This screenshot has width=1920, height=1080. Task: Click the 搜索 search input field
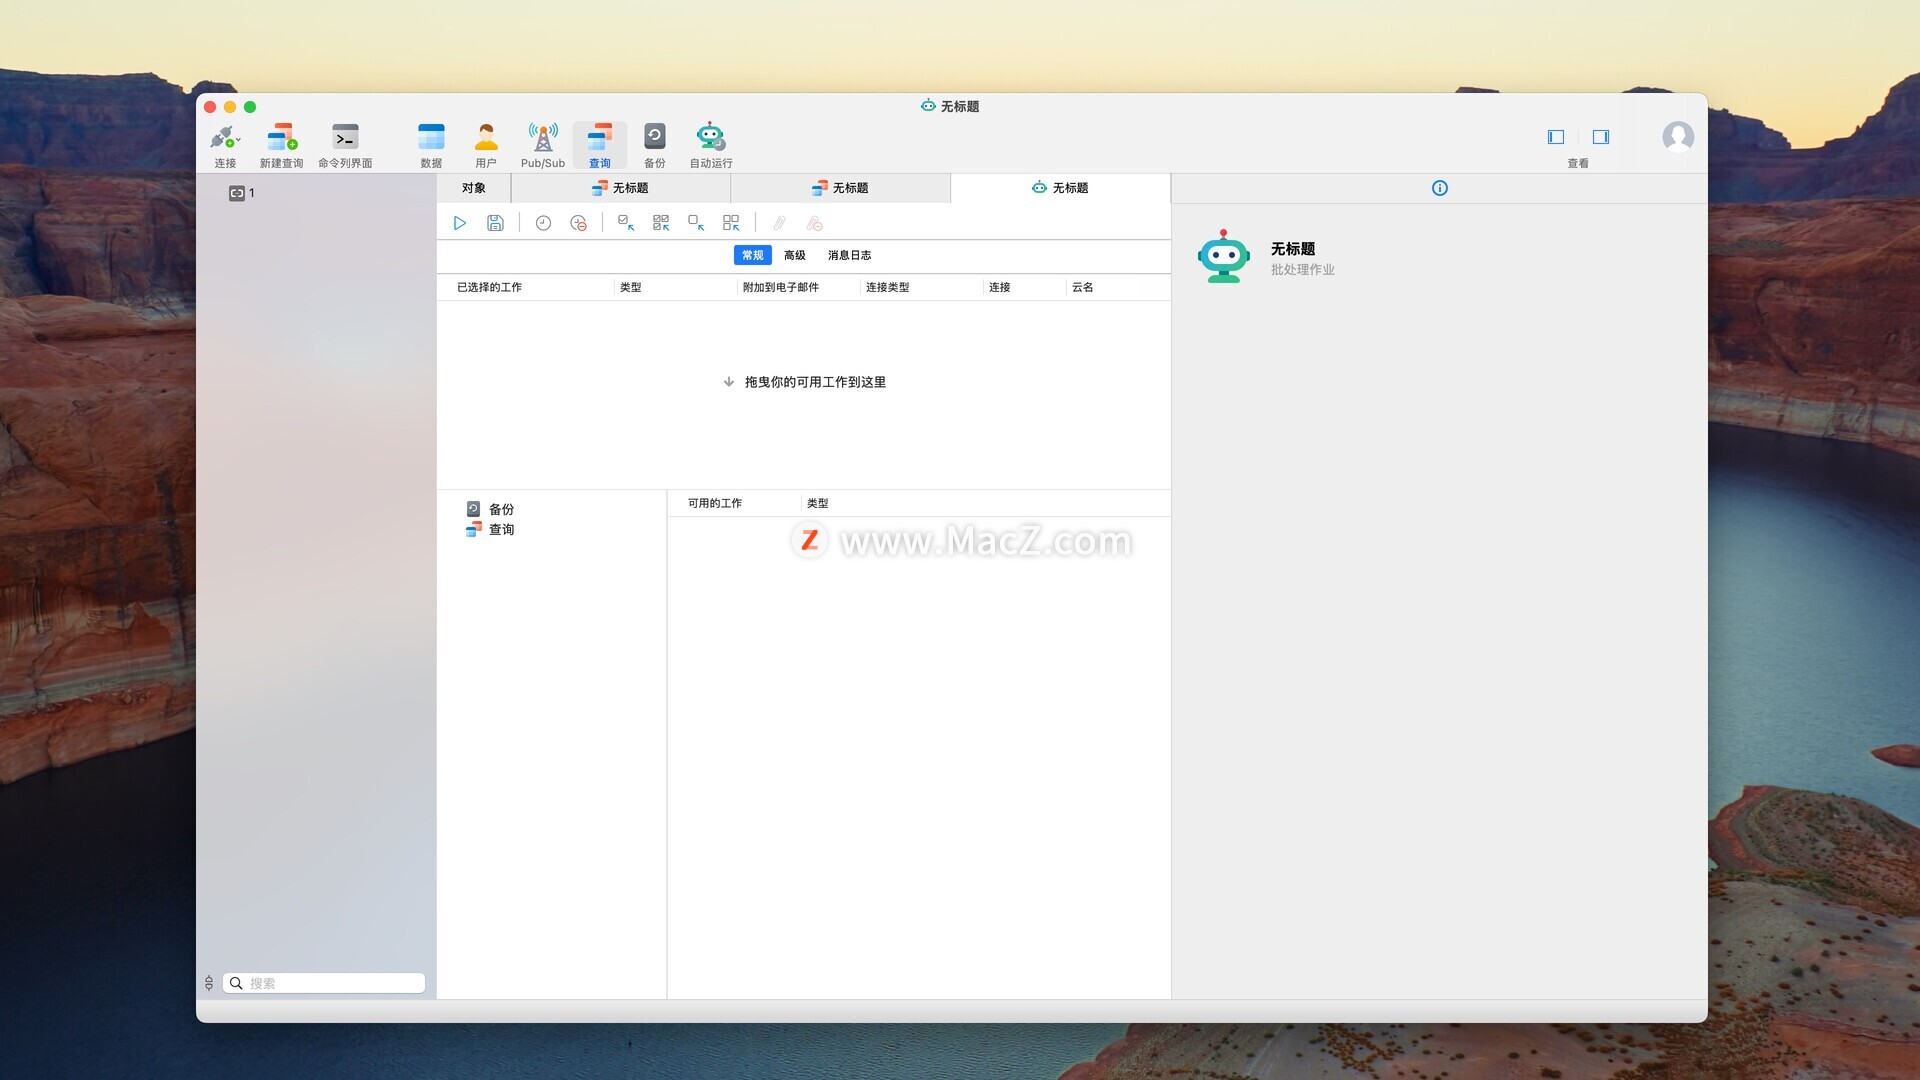(x=330, y=983)
